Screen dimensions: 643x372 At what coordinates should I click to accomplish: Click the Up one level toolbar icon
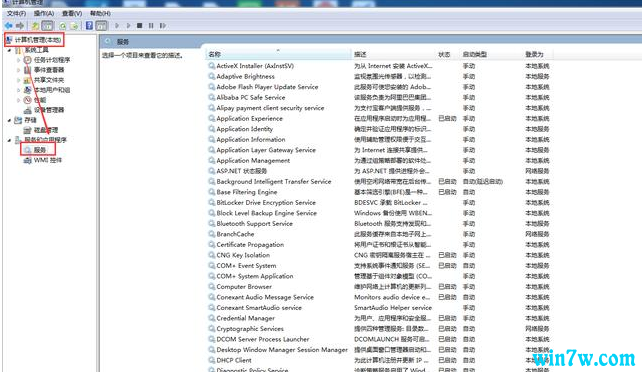click(x=36, y=26)
